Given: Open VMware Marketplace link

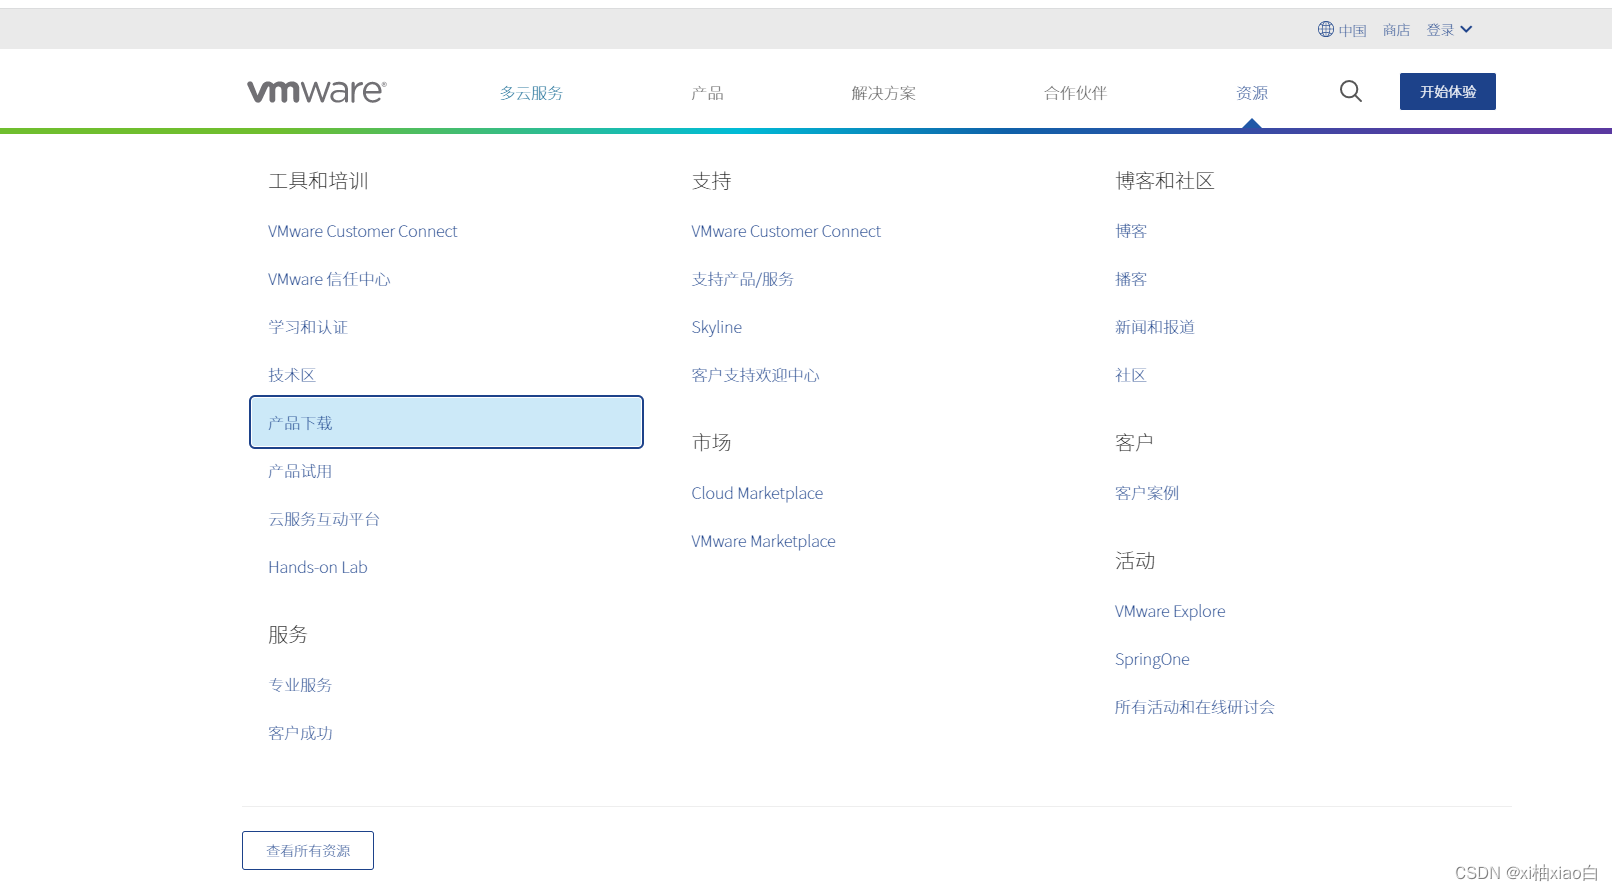Looking at the screenshot, I should click(763, 541).
